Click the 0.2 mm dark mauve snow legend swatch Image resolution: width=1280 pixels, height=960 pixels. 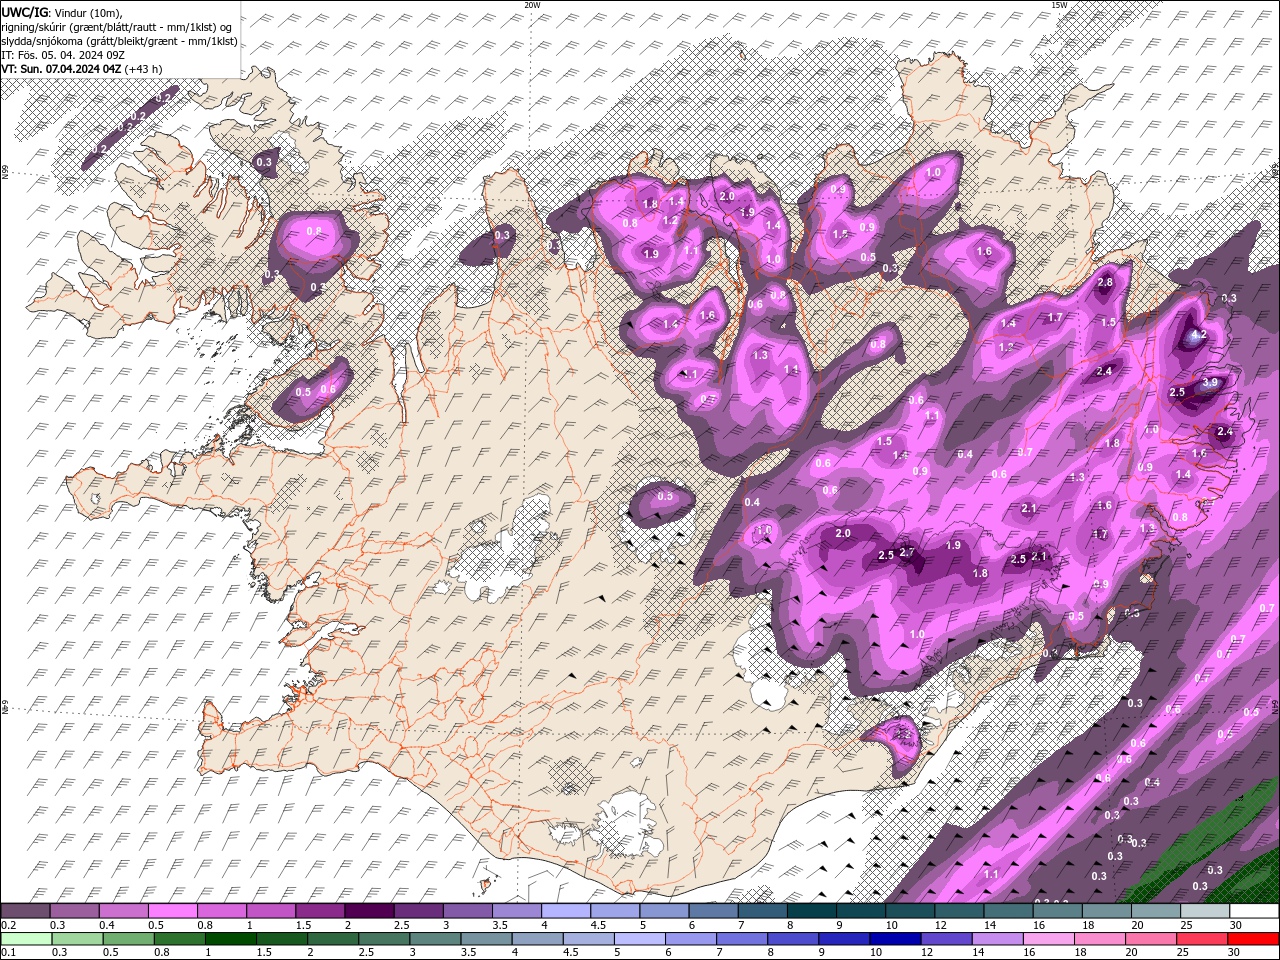(x=25, y=911)
